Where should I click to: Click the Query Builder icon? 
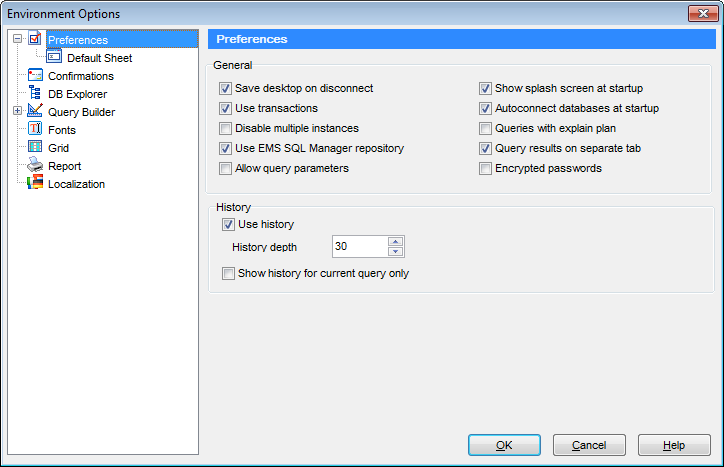pos(35,112)
